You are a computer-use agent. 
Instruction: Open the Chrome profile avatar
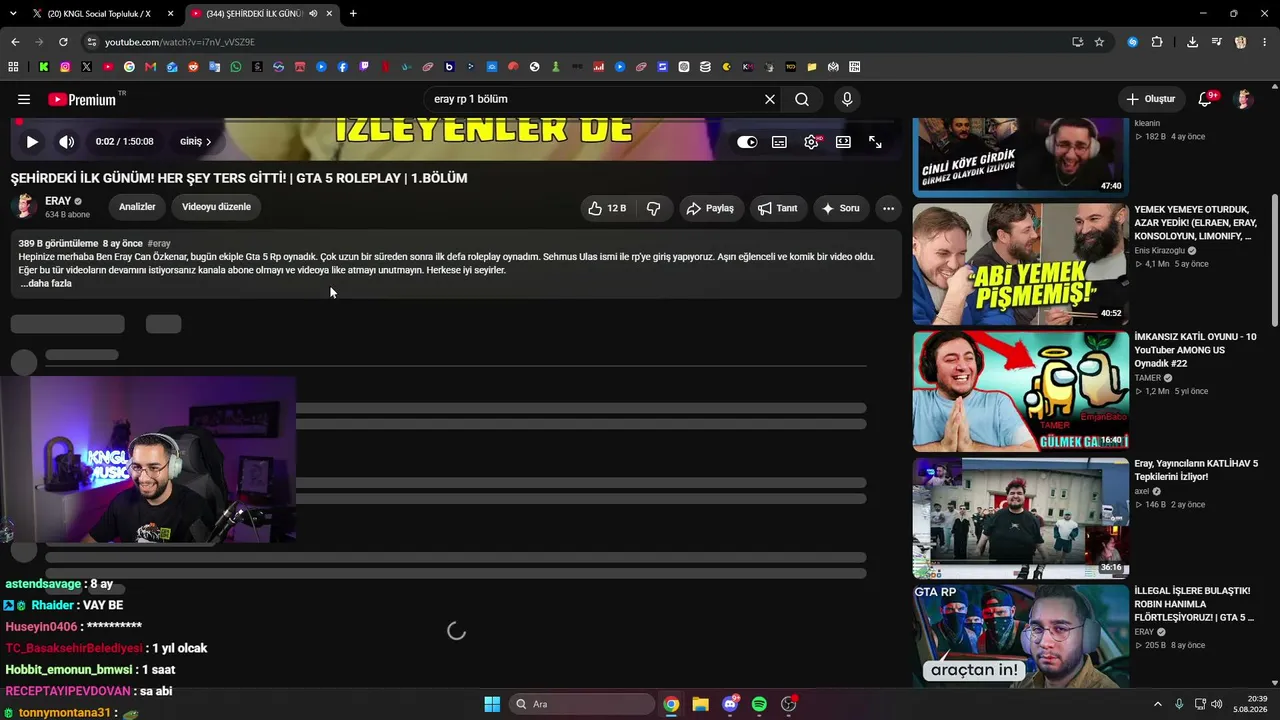click(1241, 42)
